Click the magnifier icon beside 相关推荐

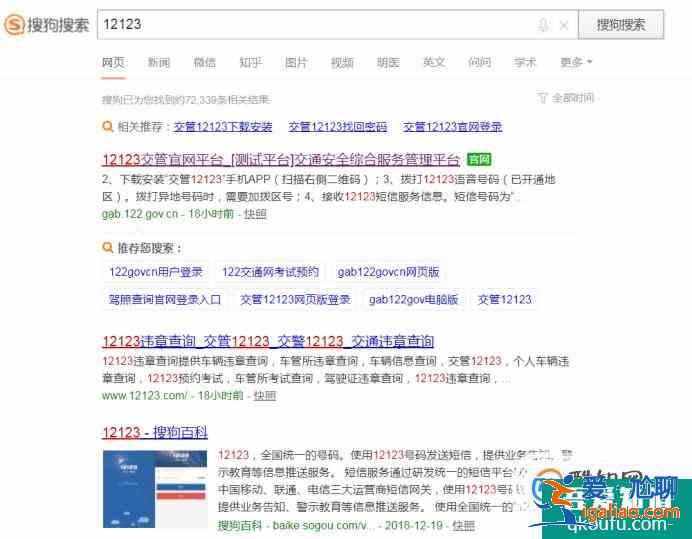coord(107,127)
